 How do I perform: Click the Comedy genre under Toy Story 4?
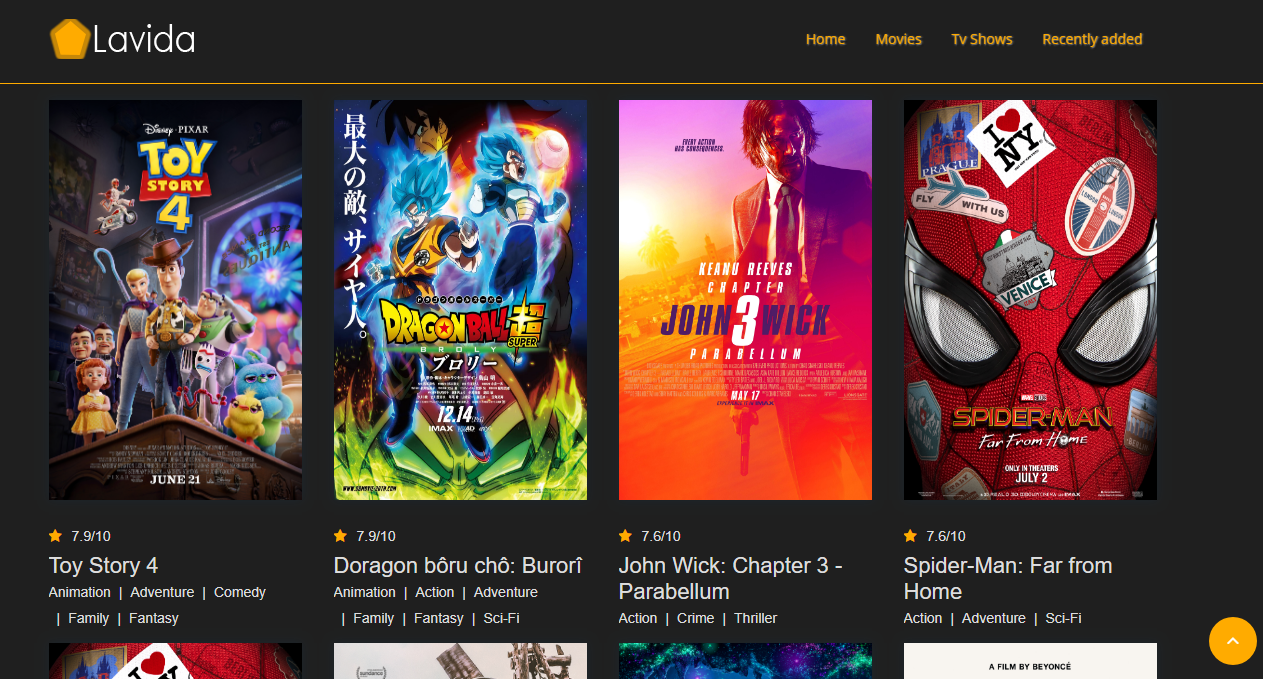tap(240, 592)
